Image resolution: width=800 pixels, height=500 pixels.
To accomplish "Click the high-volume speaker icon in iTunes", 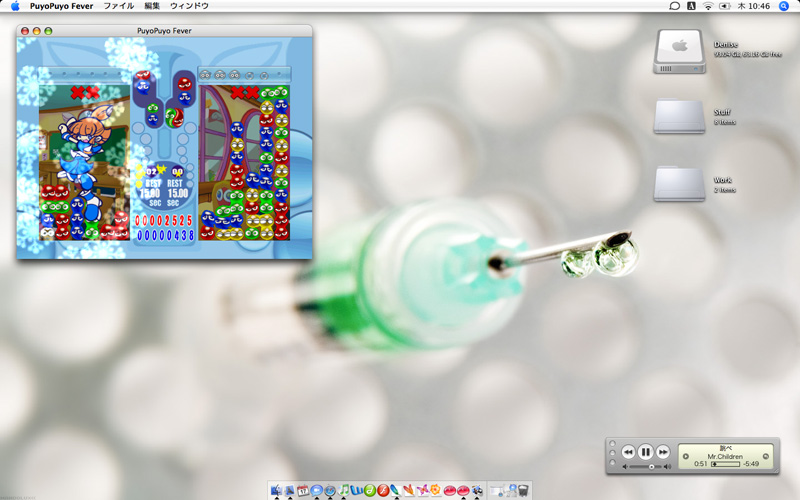I will pos(667,467).
